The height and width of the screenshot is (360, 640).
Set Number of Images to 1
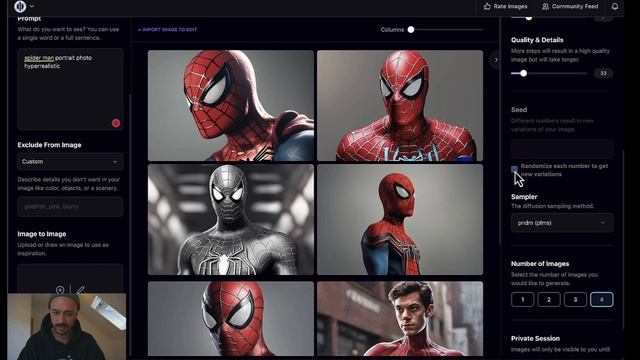(522, 300)
